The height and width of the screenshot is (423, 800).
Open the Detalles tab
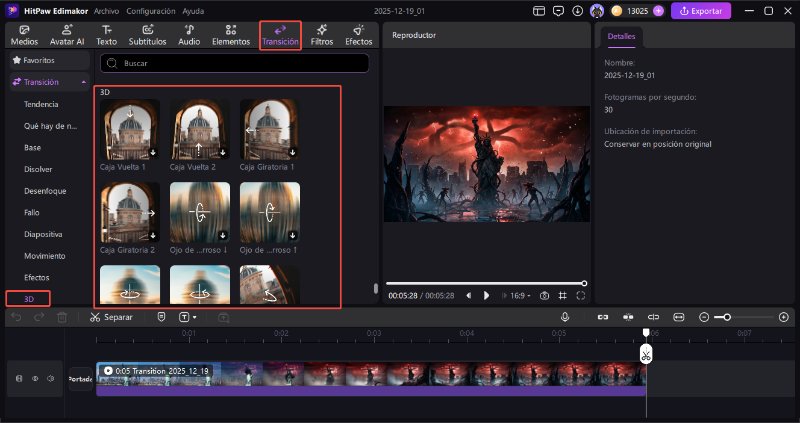(621, 36)
